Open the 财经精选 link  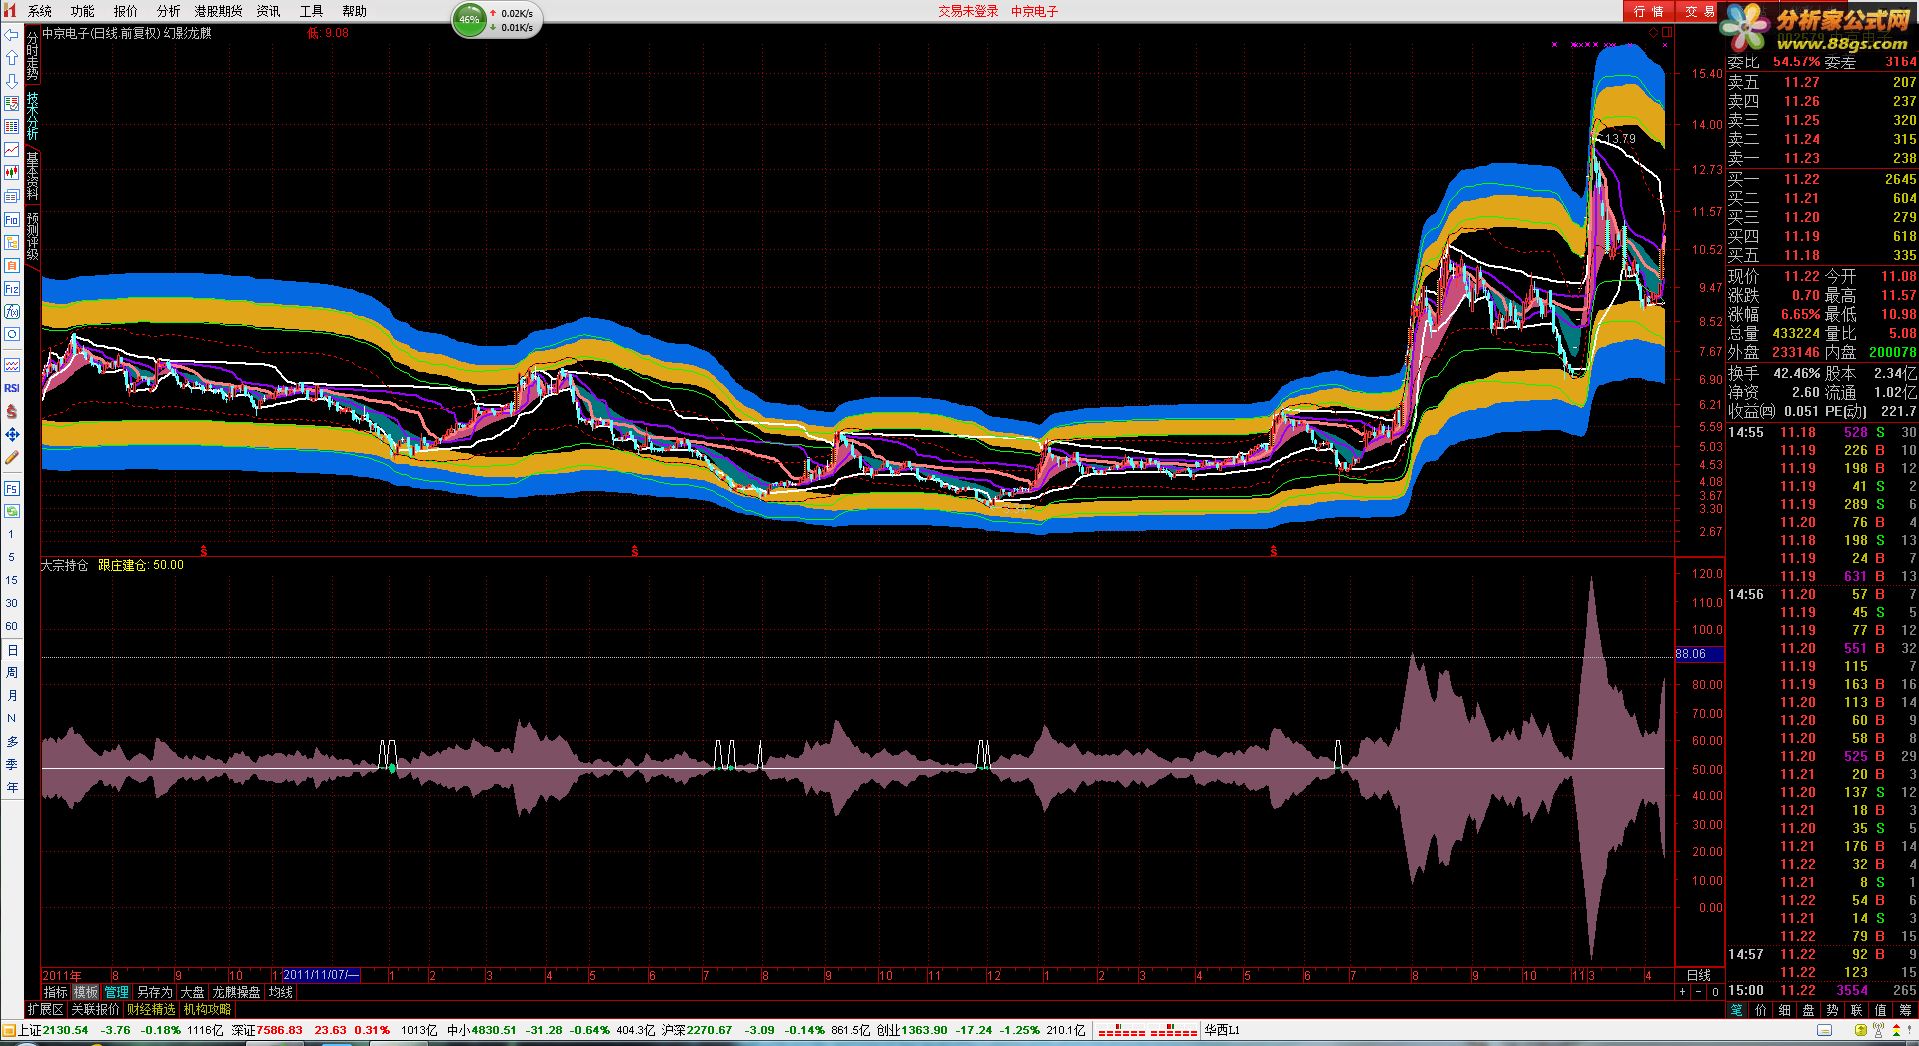tap(151, 1010)
